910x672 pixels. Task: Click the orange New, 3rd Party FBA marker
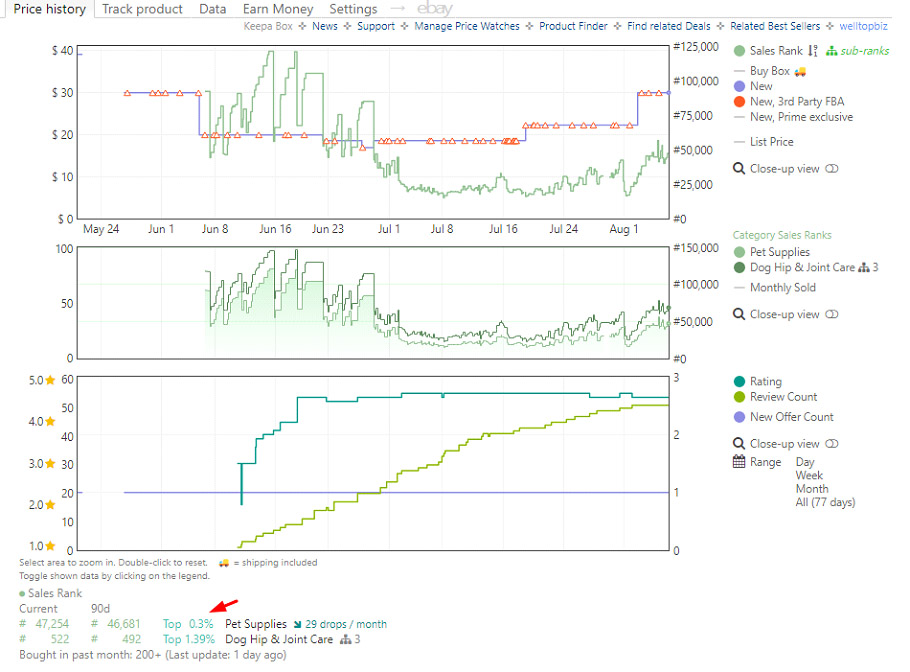click(x=739, y=102)
